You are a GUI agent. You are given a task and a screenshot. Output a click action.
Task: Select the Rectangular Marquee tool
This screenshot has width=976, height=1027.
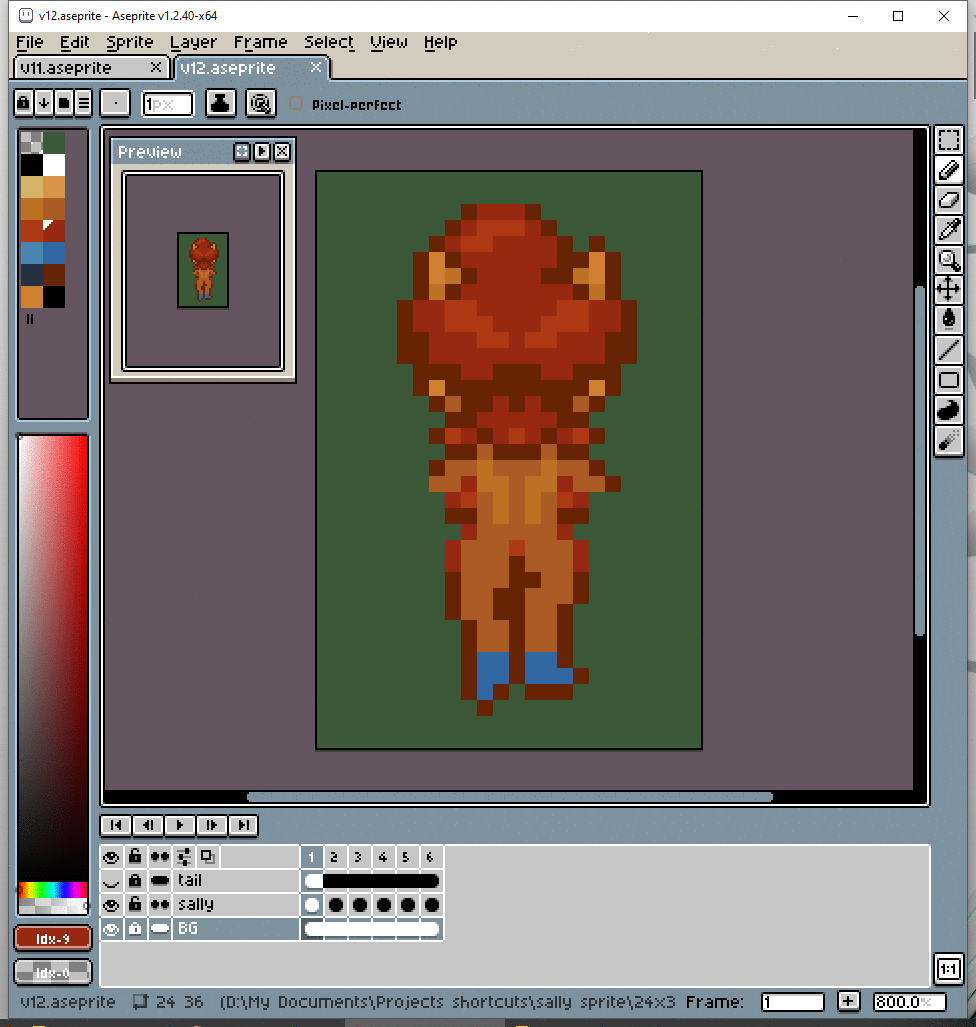948,140
